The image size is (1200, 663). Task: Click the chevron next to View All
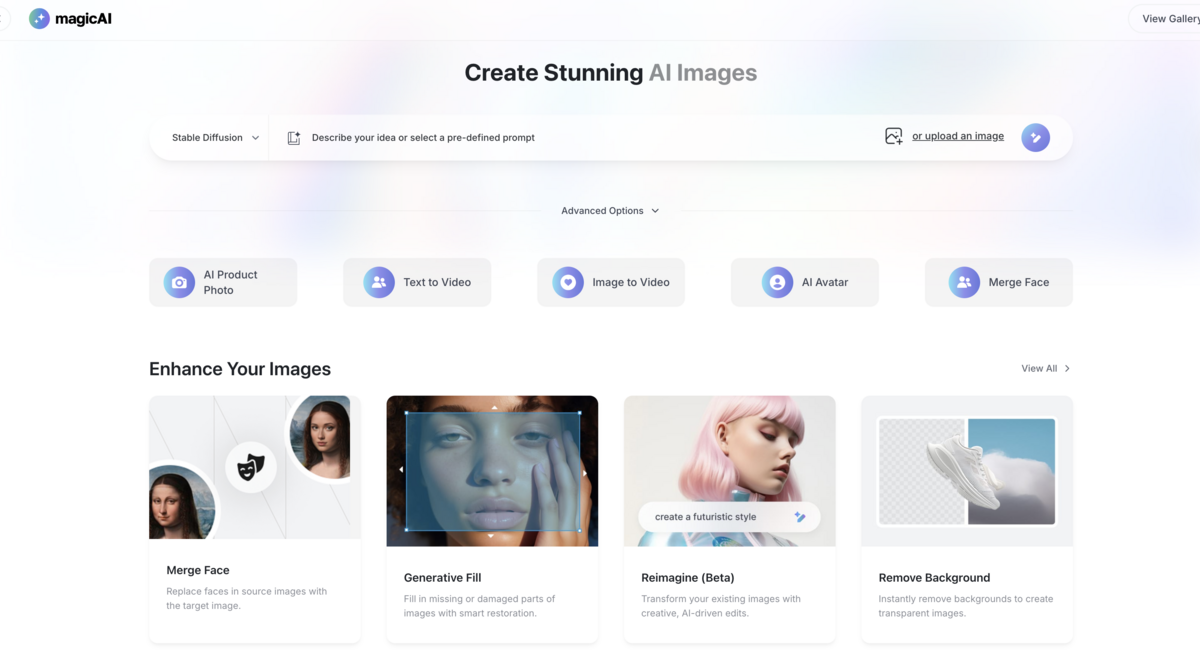1067,369
